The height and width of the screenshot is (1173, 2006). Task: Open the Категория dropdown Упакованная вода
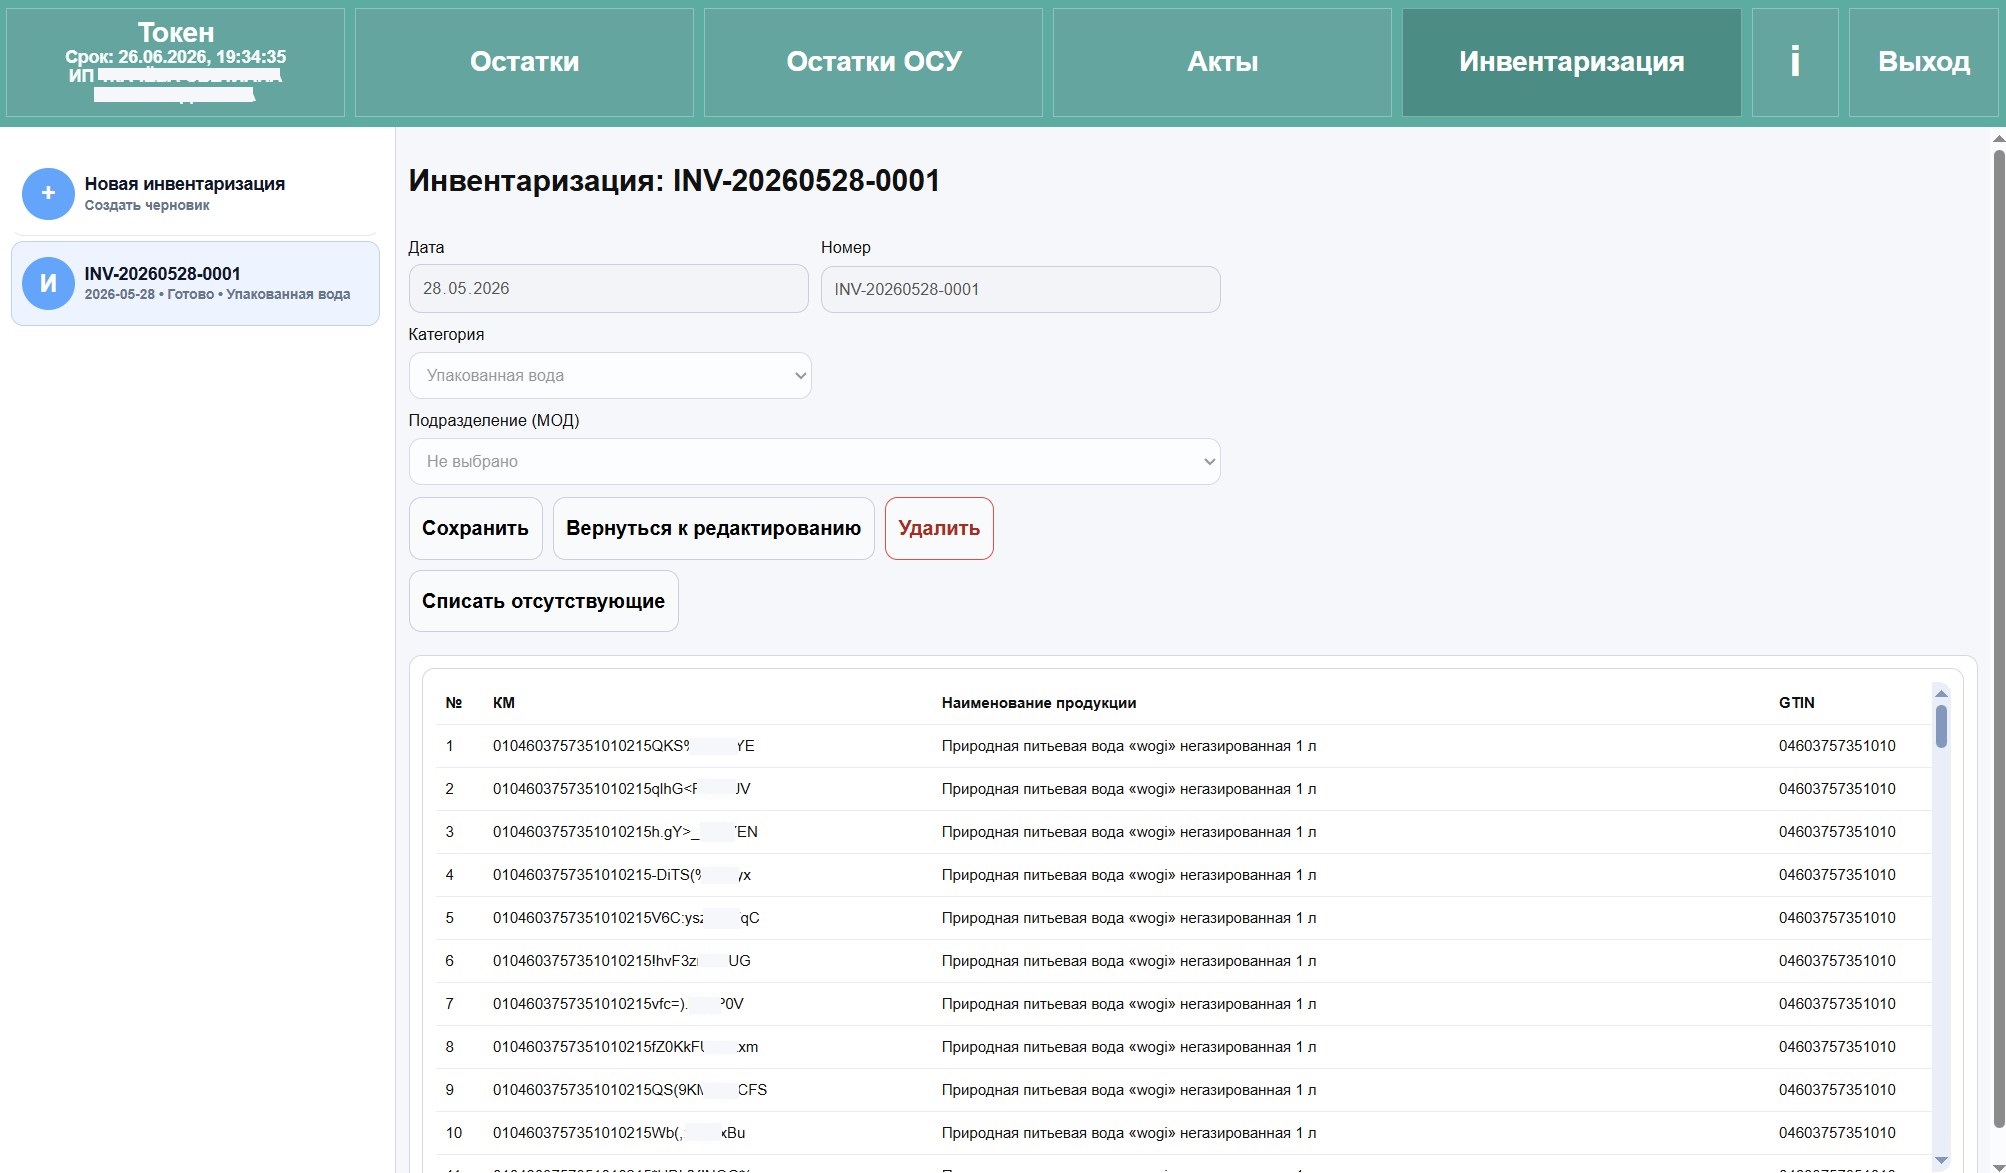(x=610, y=375)
